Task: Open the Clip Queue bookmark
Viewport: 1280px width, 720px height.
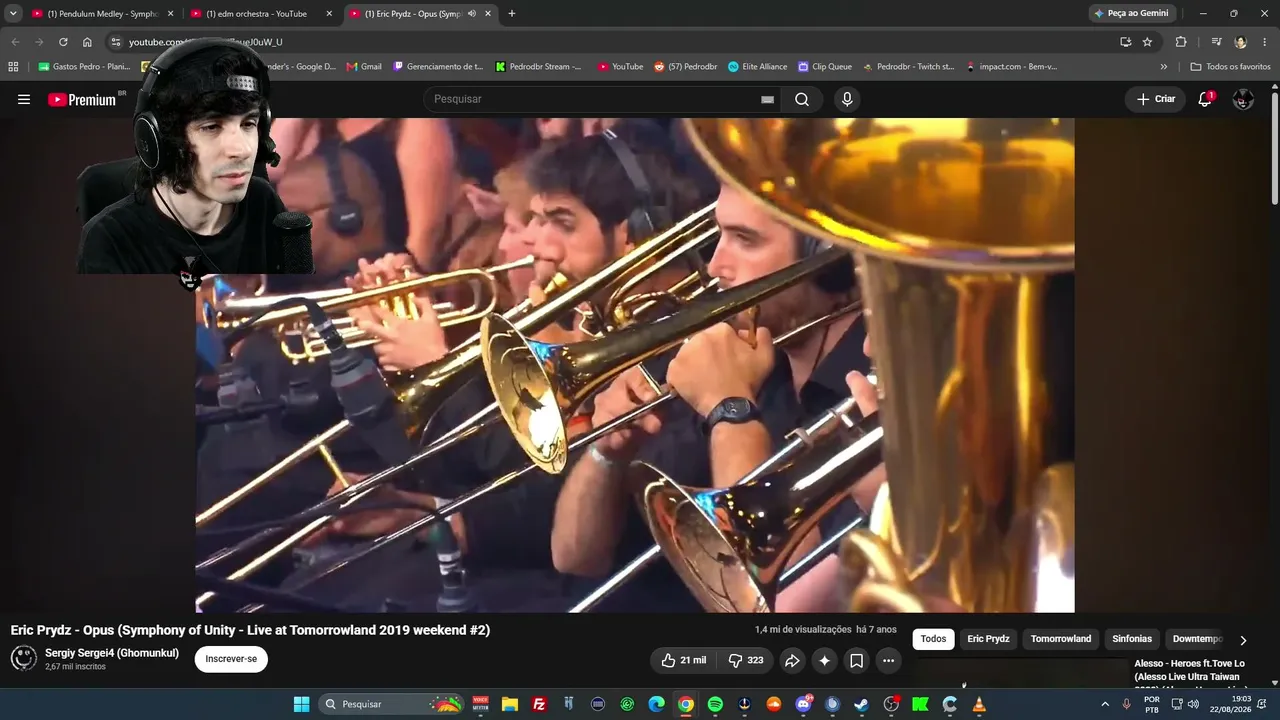Action: pyautogui.click(x=825, y=67)
